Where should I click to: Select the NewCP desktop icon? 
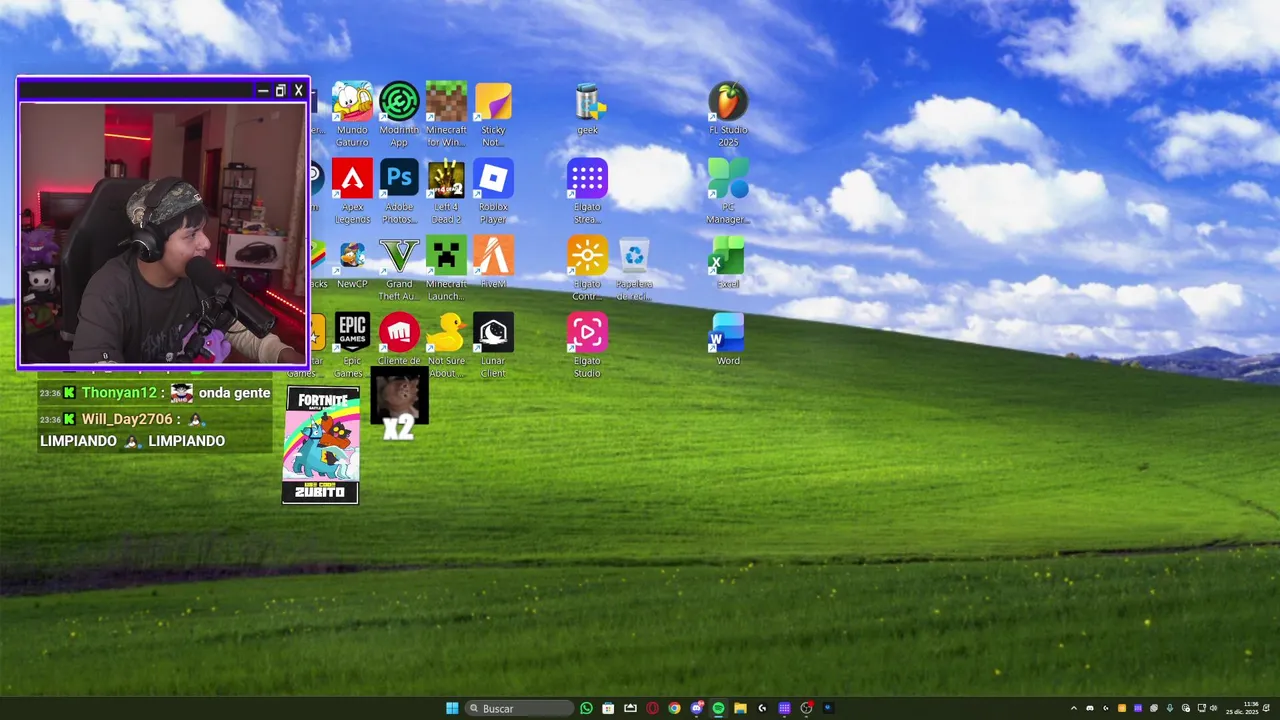352,265
